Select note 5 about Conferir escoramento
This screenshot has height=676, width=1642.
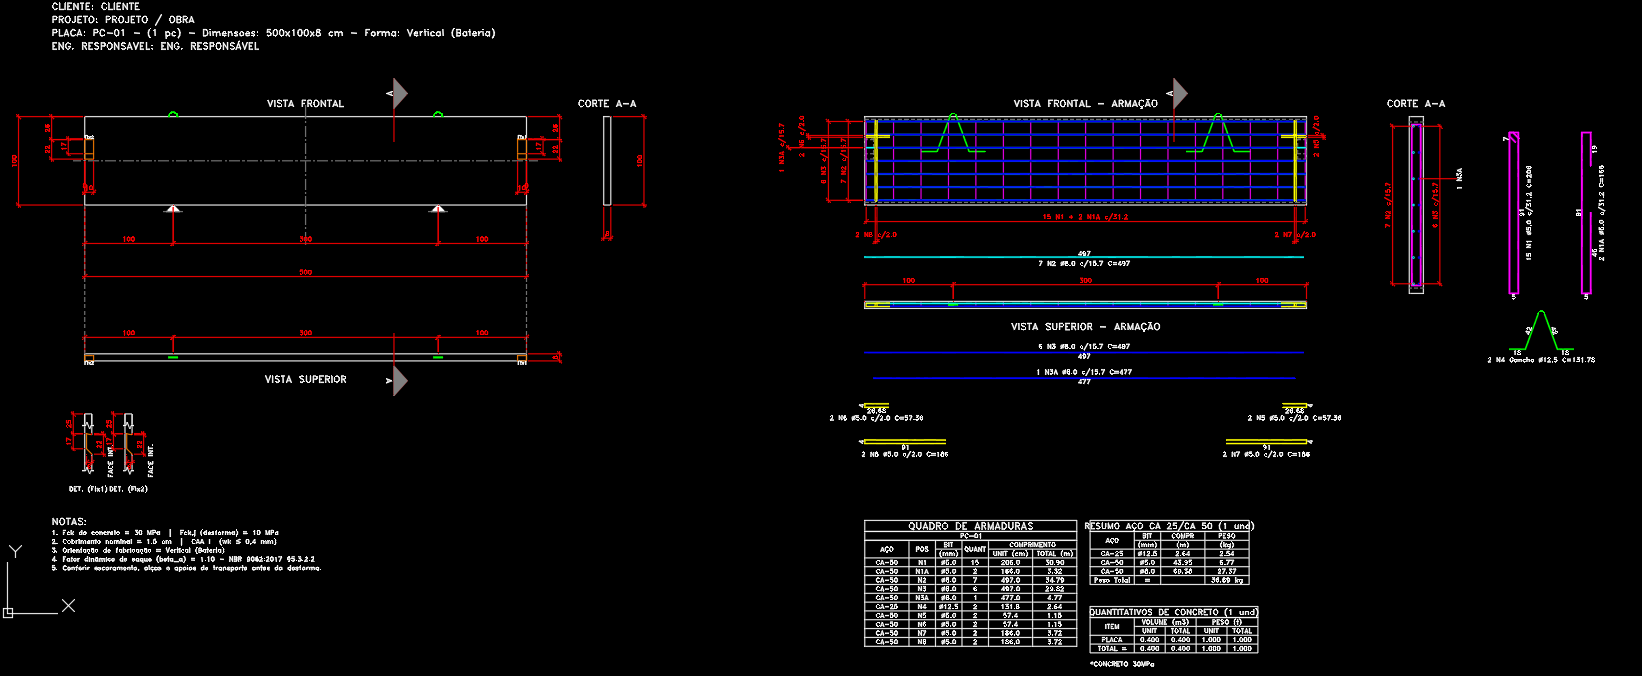click(186, 568)
